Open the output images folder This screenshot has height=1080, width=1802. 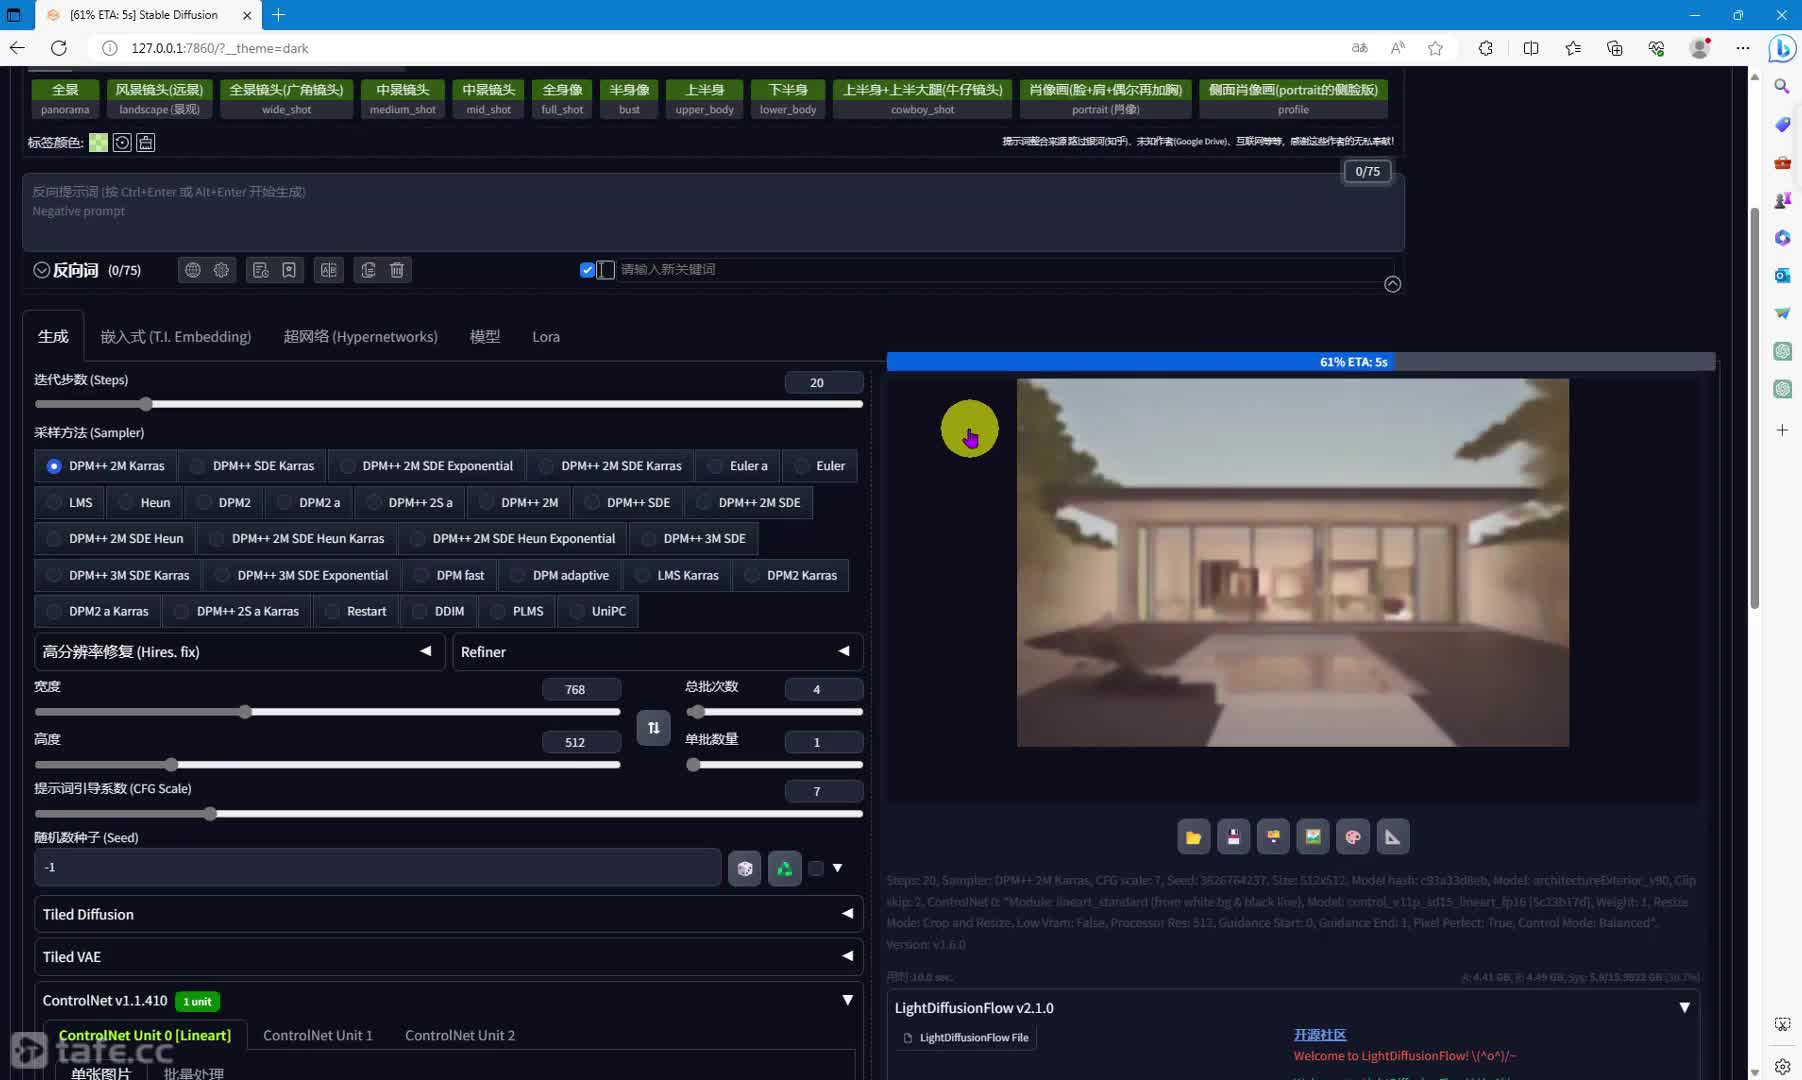click(x=1193, y=837)
